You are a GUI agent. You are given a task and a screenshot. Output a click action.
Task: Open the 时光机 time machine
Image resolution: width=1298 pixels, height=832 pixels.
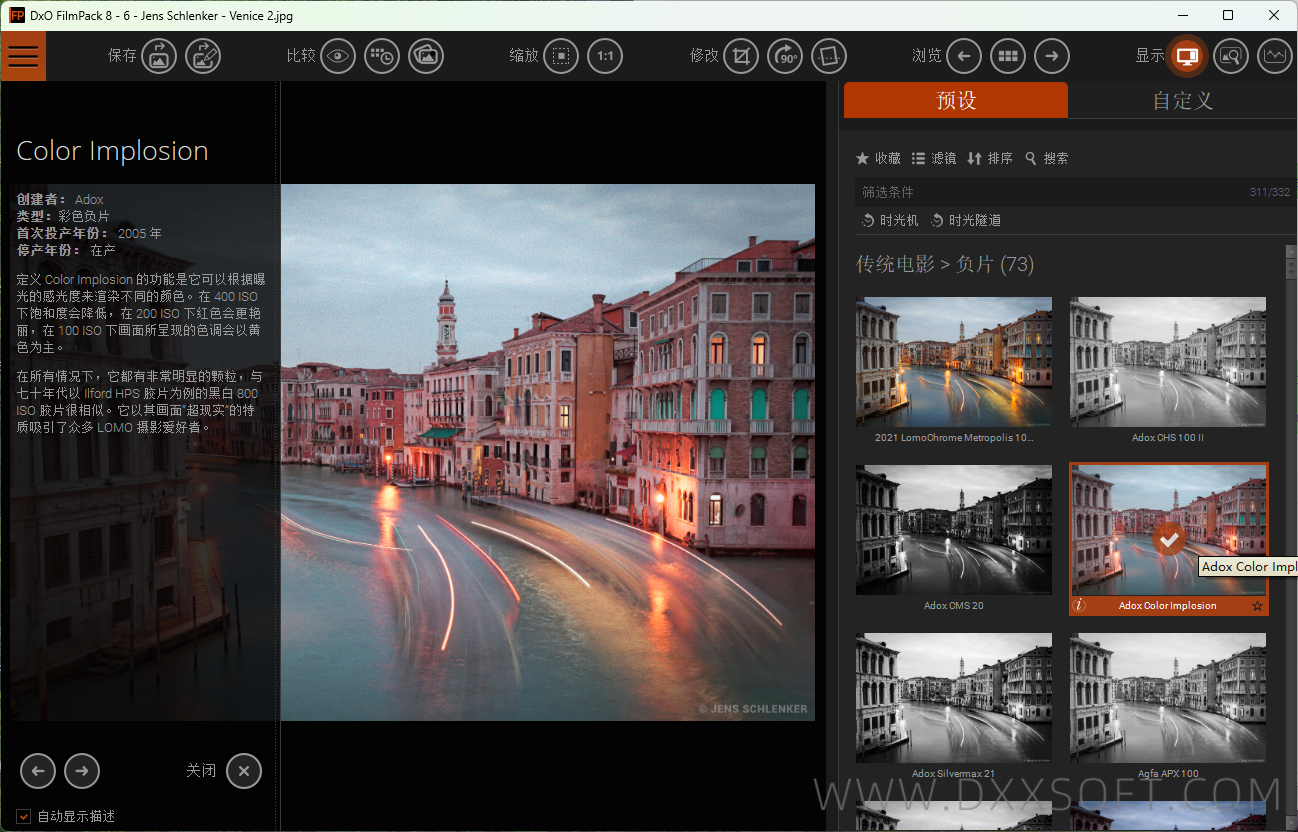(x=890, y=220)
